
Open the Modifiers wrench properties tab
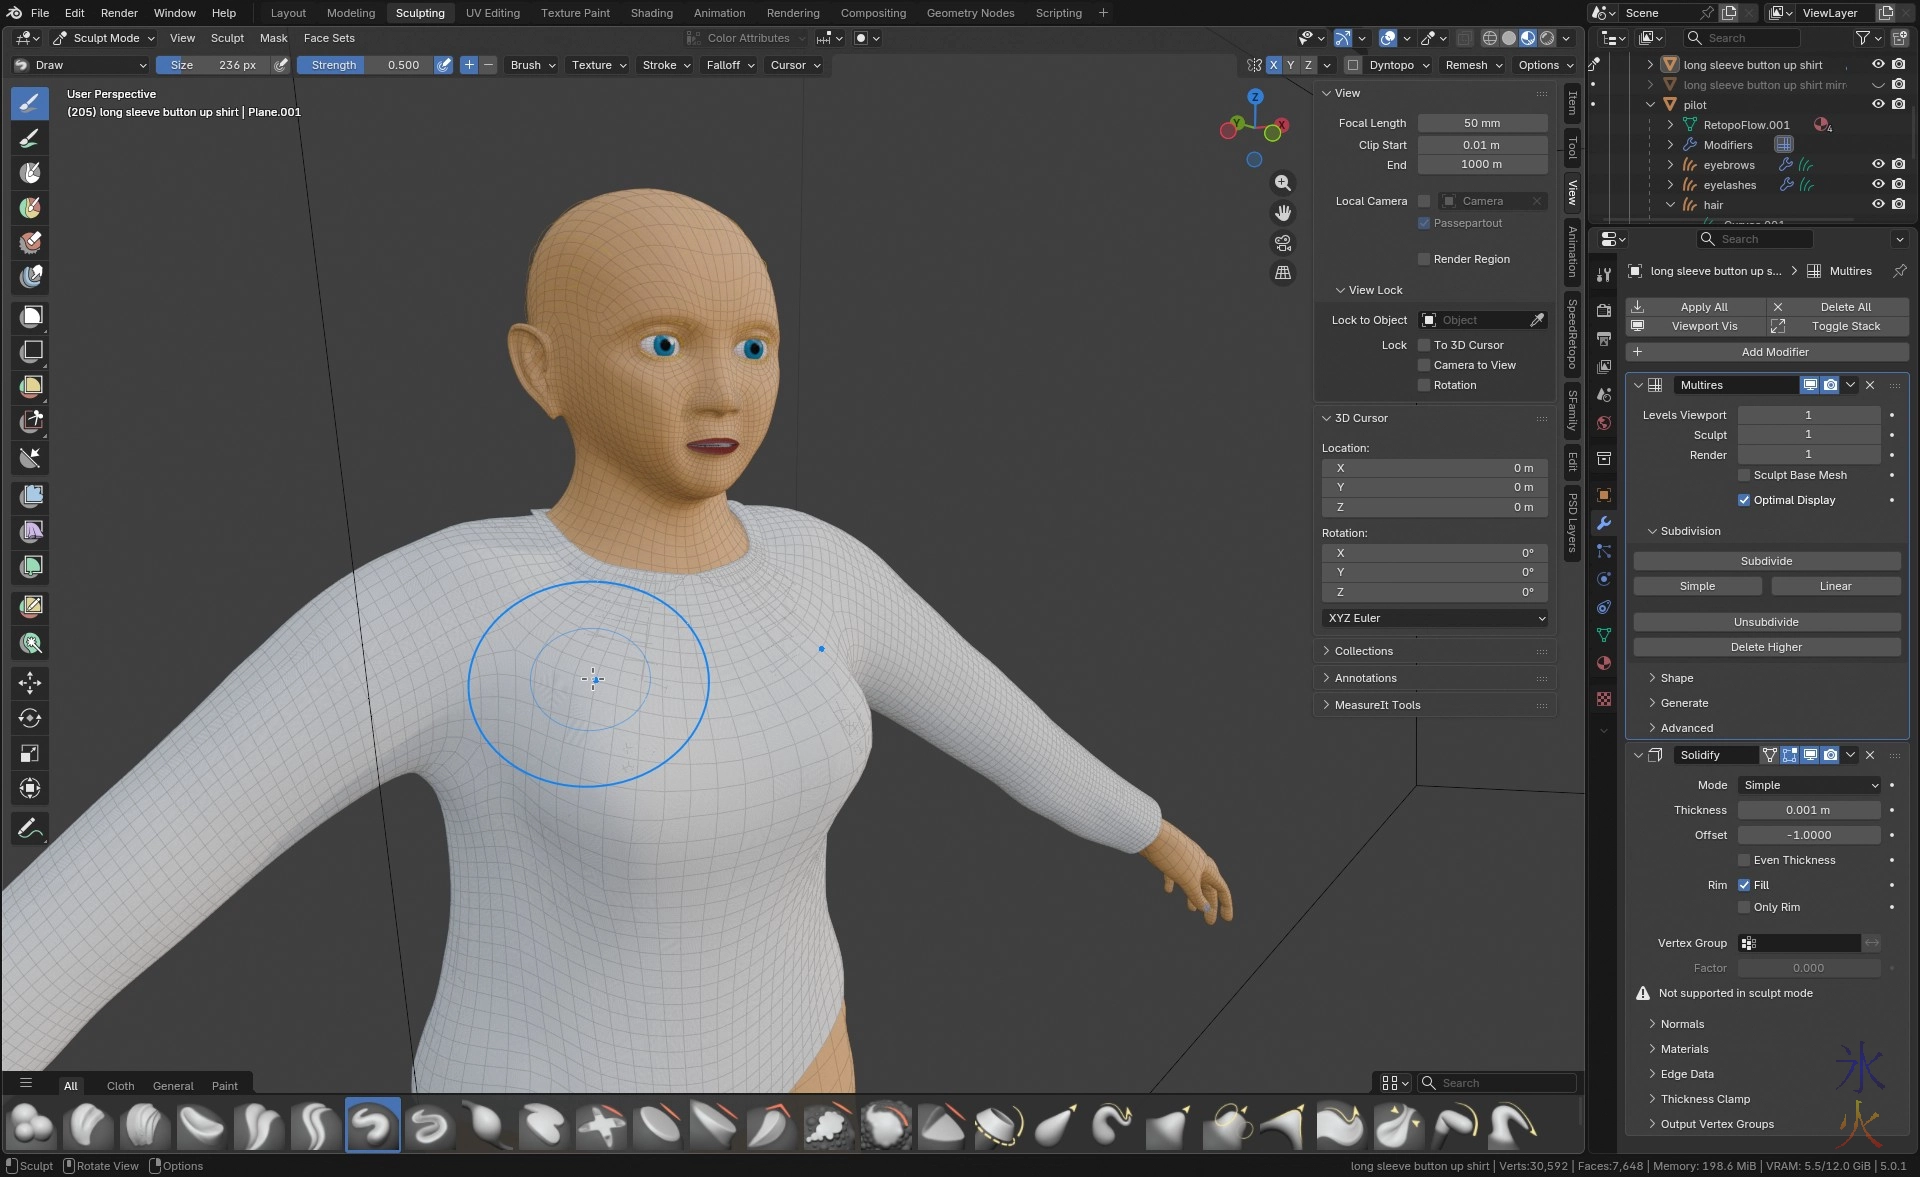[x=1604, y=523]
